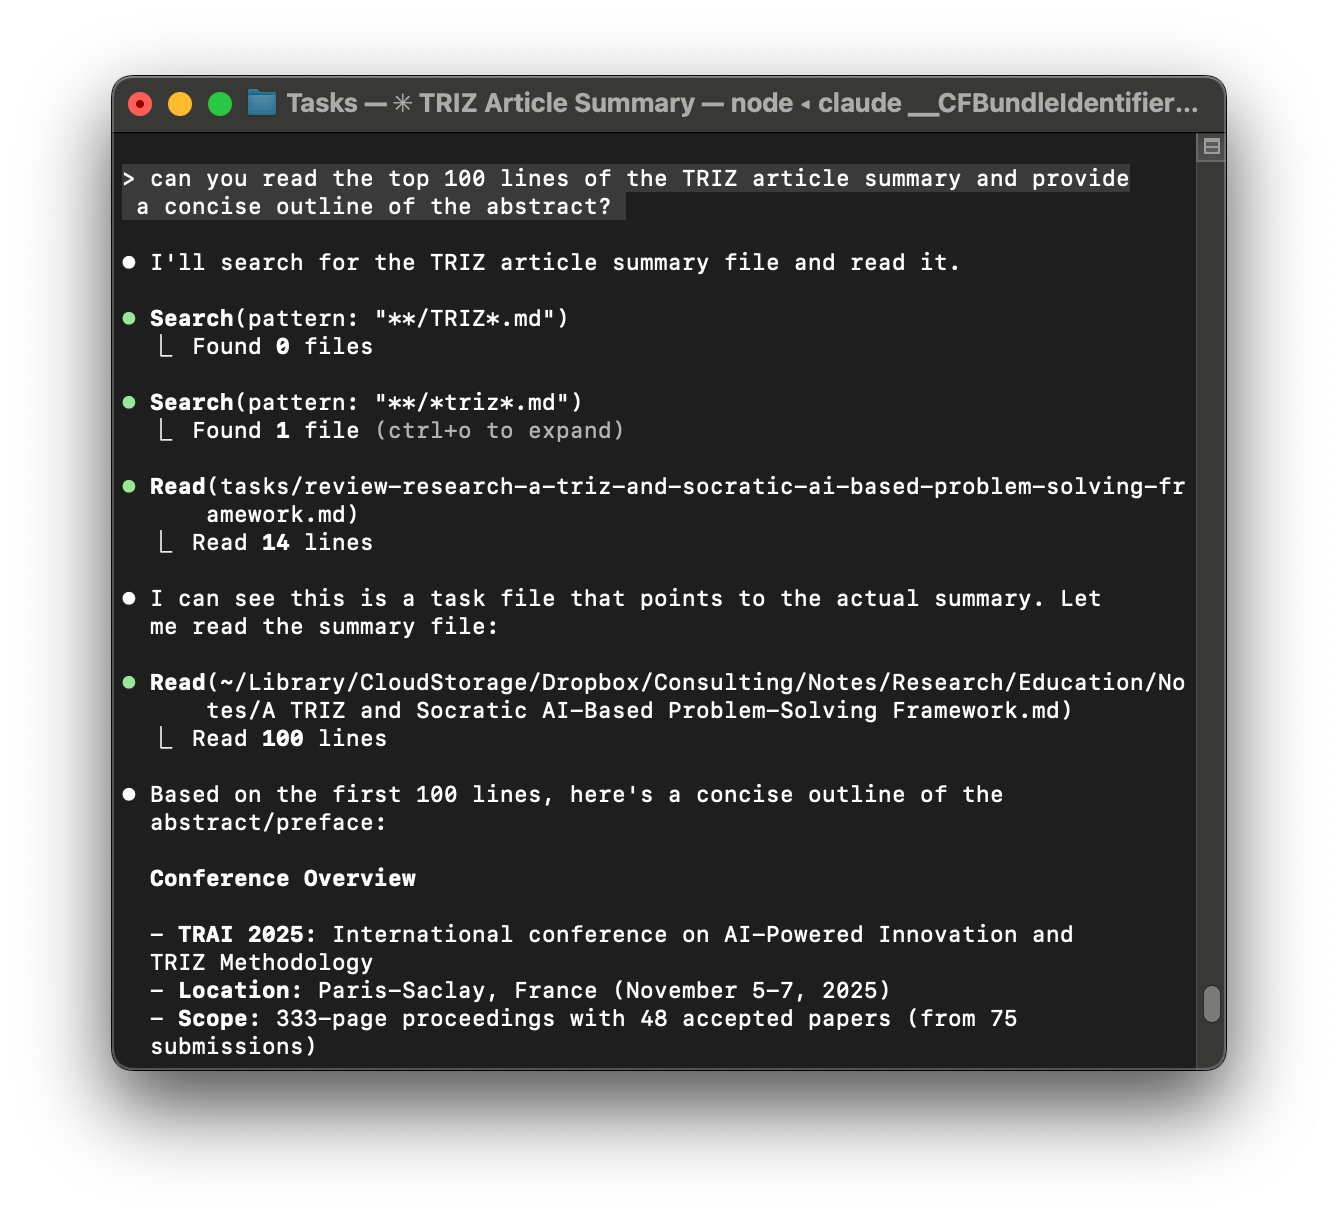Click the Found 0 files result line

pos(282,346)
